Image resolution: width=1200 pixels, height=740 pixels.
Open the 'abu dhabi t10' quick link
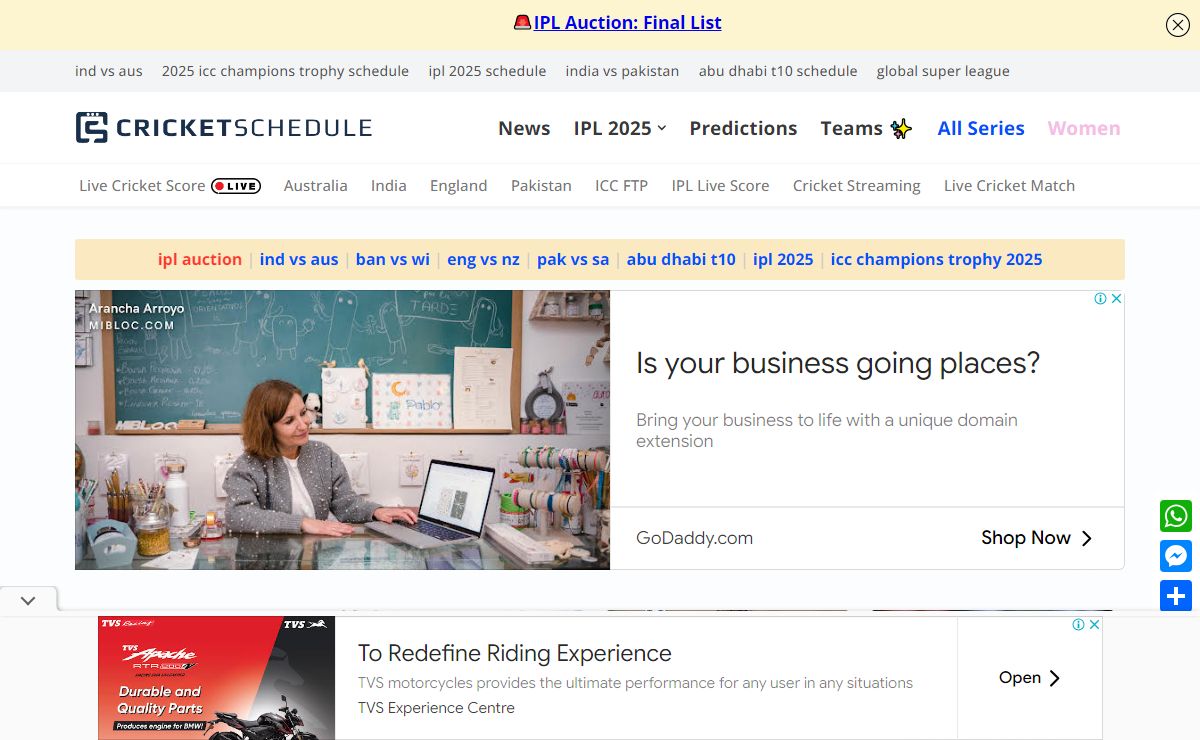tap(681, 259)
